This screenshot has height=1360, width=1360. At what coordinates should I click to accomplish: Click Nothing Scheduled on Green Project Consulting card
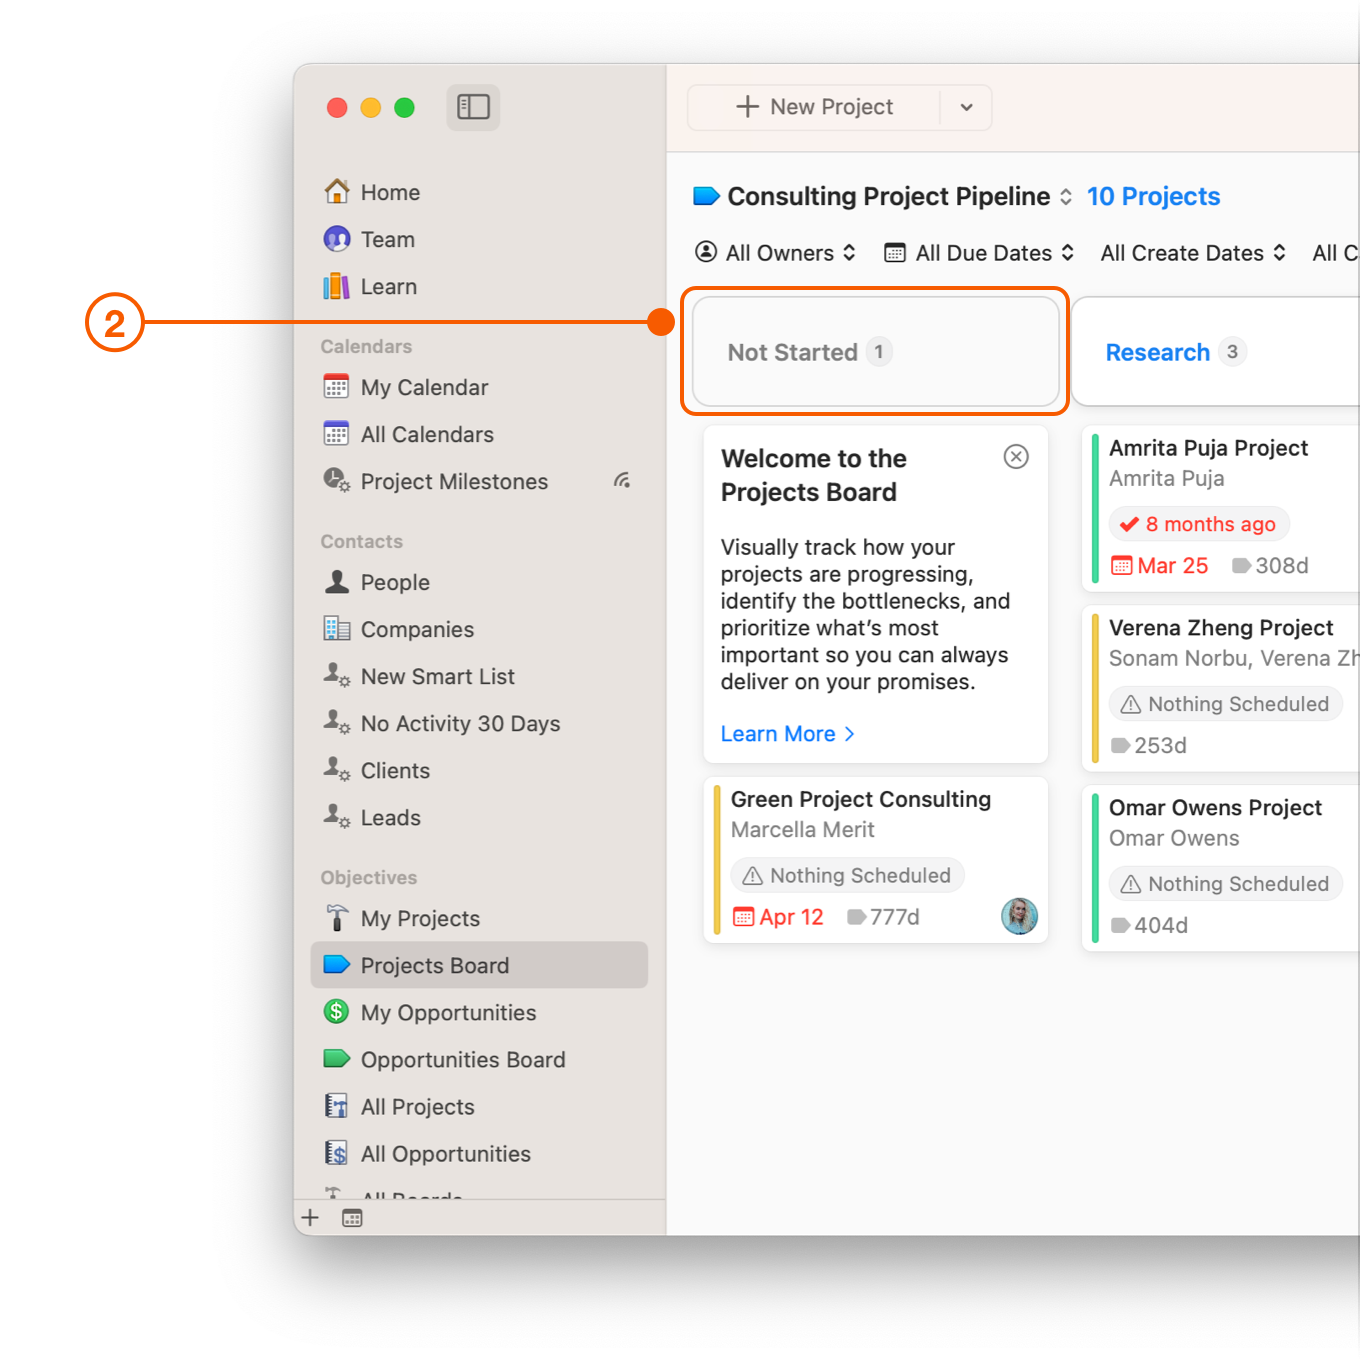click(x=847, y=875)
